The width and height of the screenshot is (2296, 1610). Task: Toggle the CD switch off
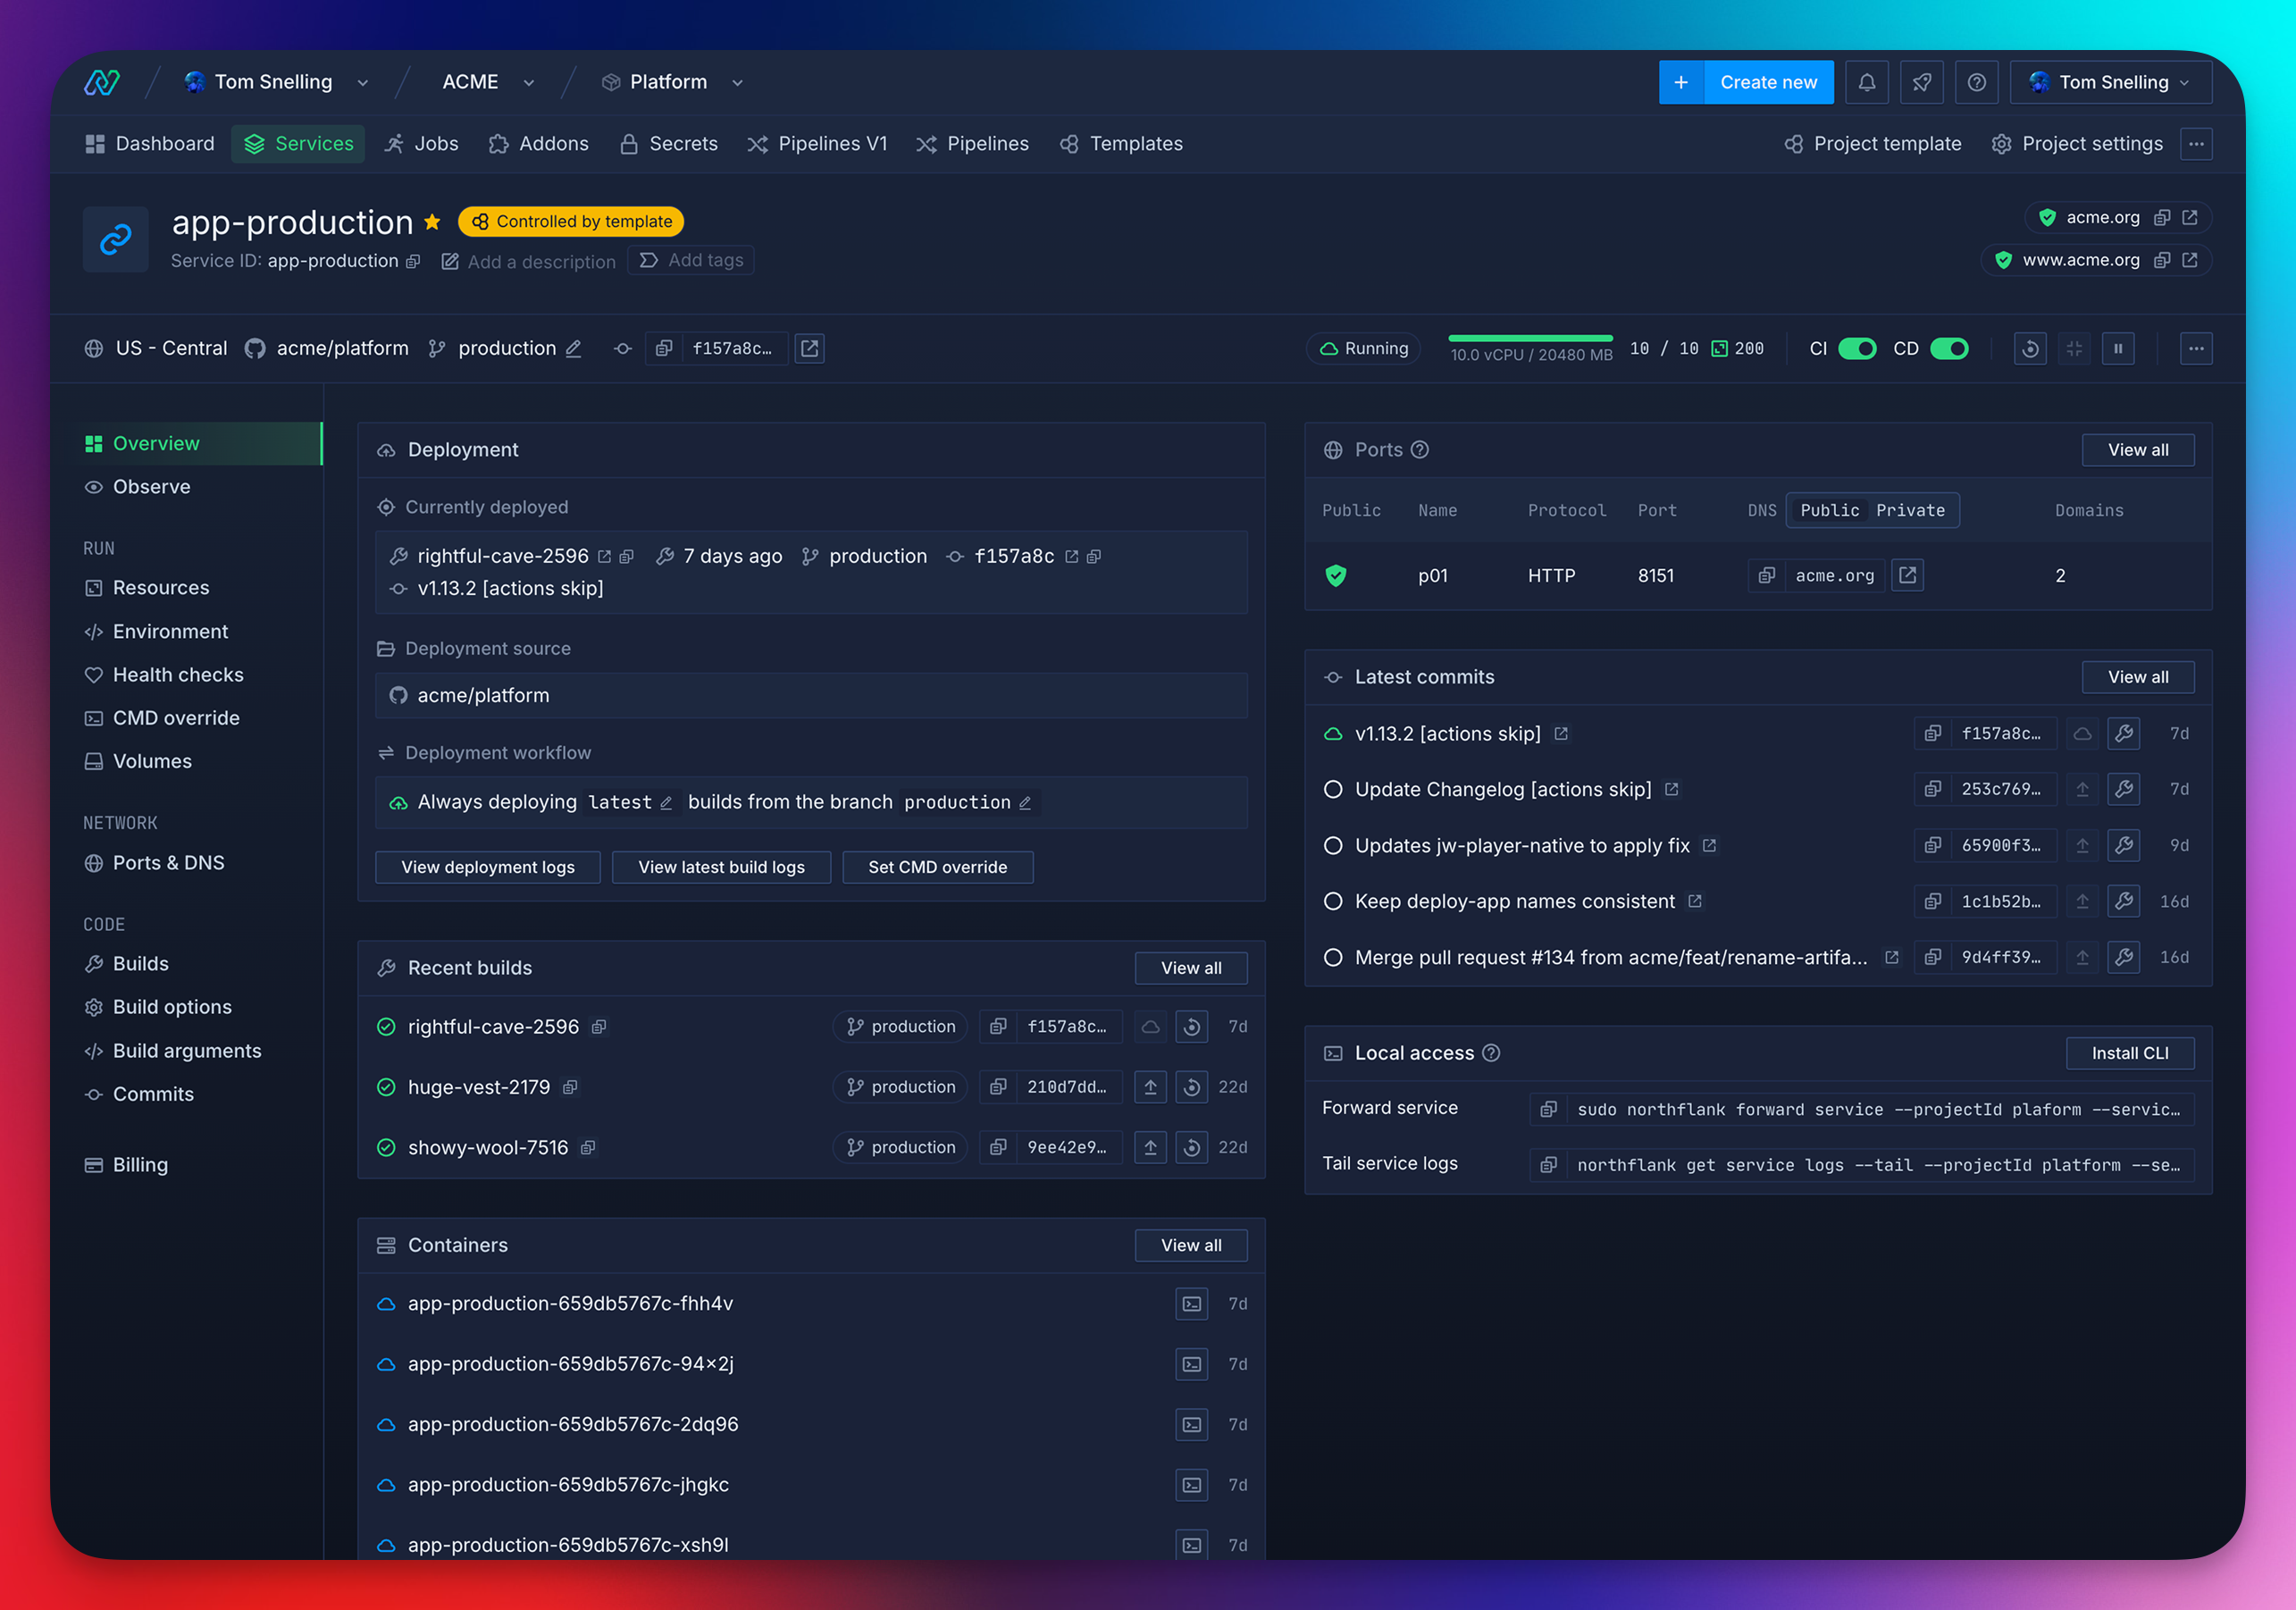click(1949, 348)
